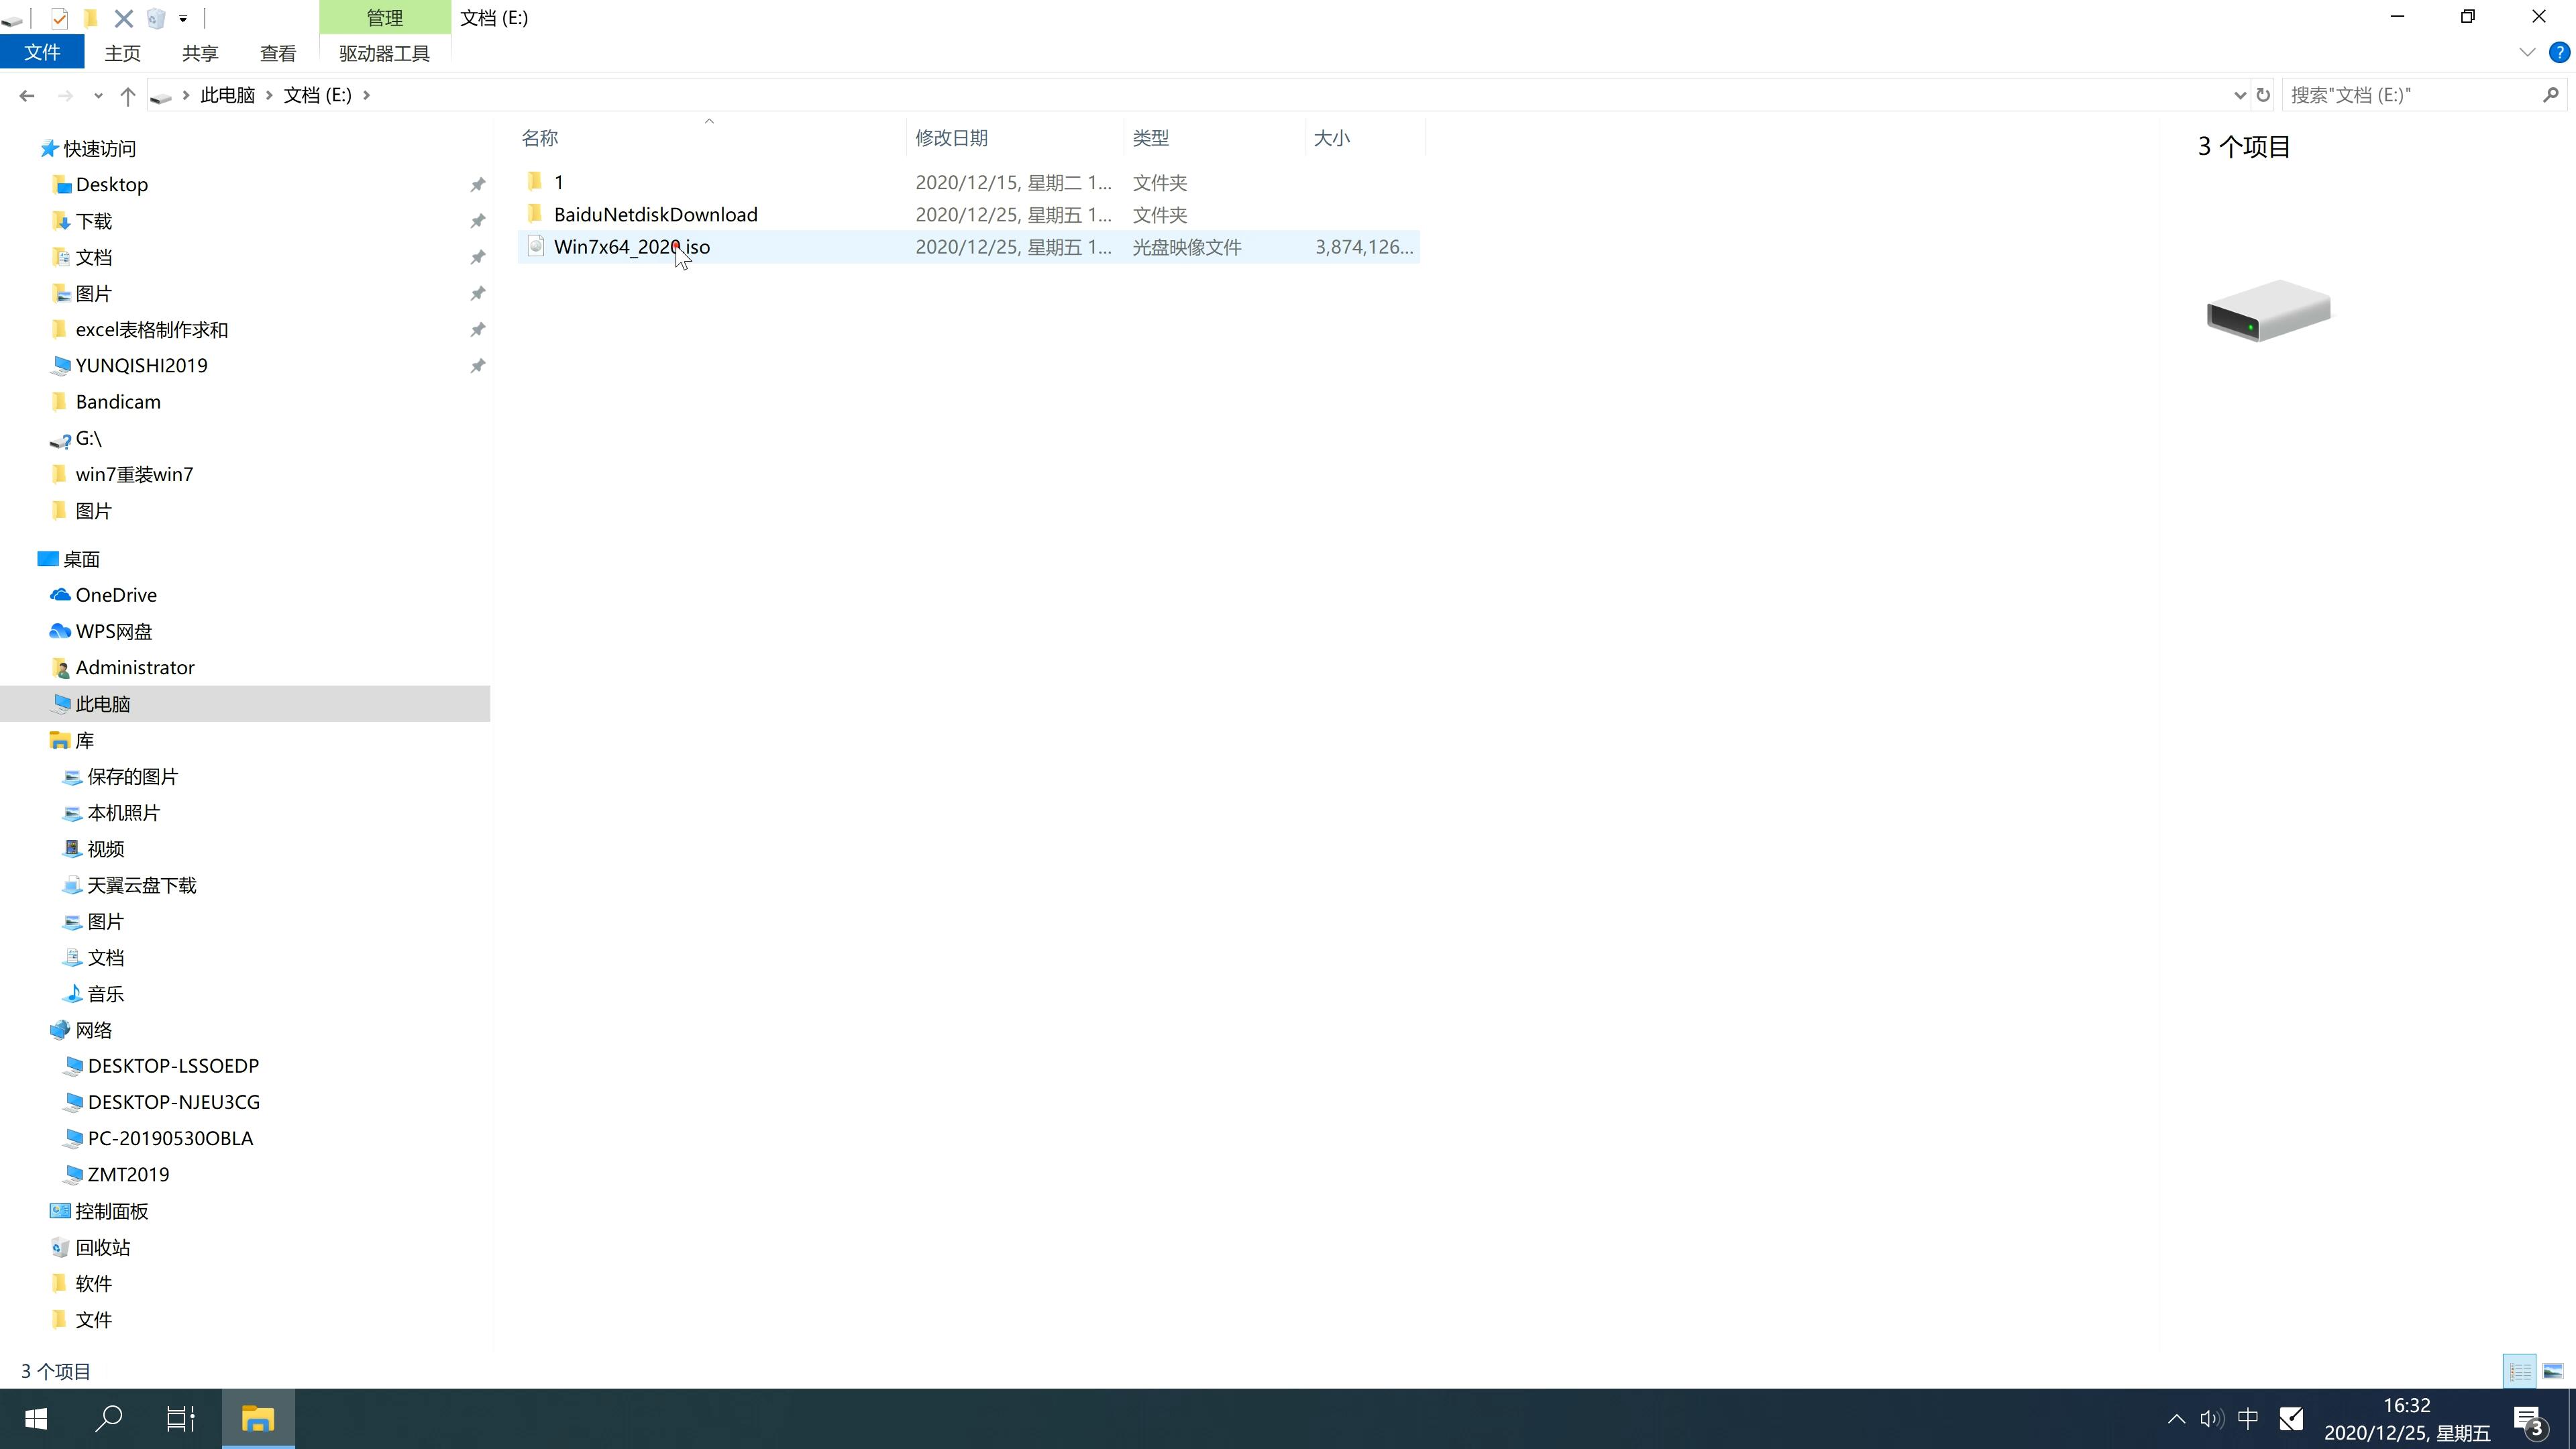The height and width of the screenshot is (1449, 2576).
Task: Select 快速访问 (Quick Access) tree item
Action: pyautogui.click(x=101, y=147)
